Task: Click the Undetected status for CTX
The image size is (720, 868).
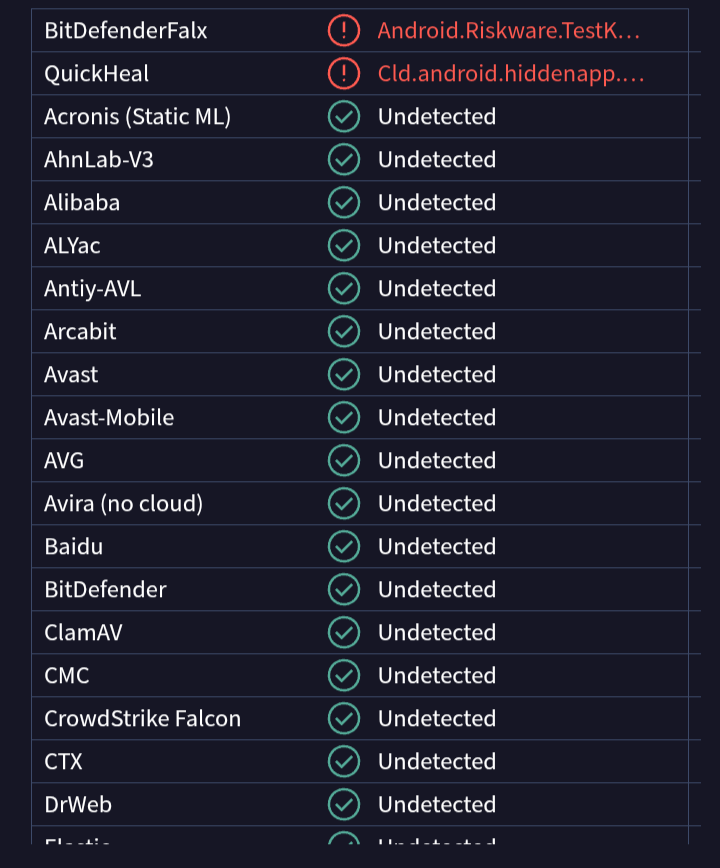Action: click(436, 761)
